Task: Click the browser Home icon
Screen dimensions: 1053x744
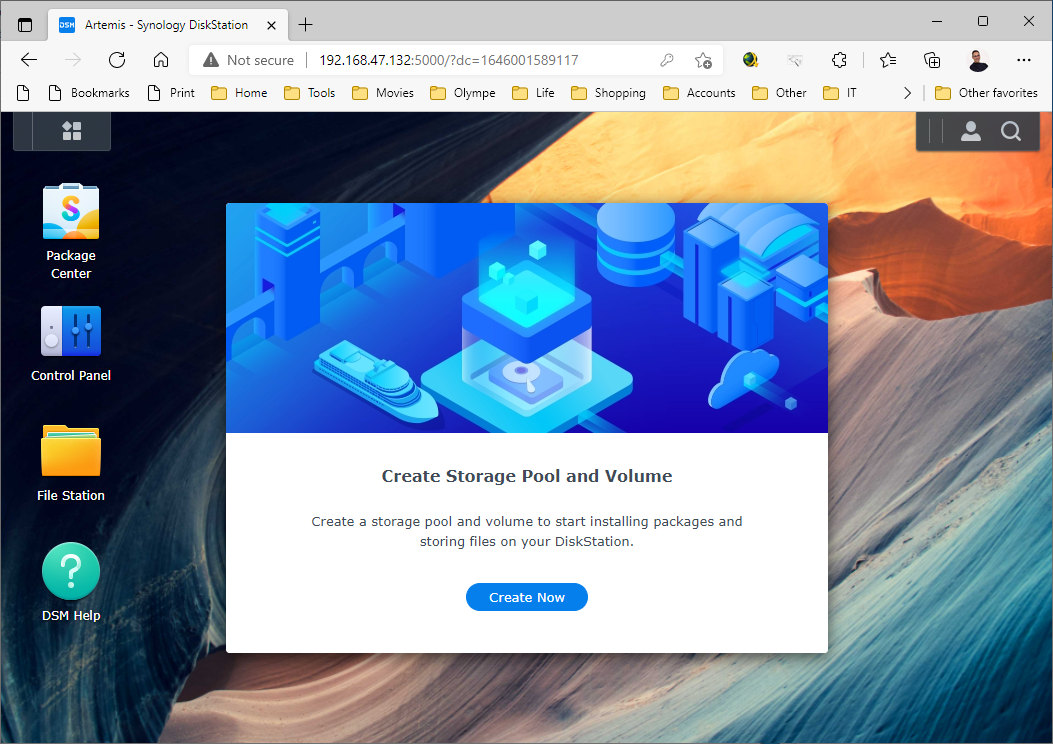Action: pyautogui.click(x=161, y=60)
